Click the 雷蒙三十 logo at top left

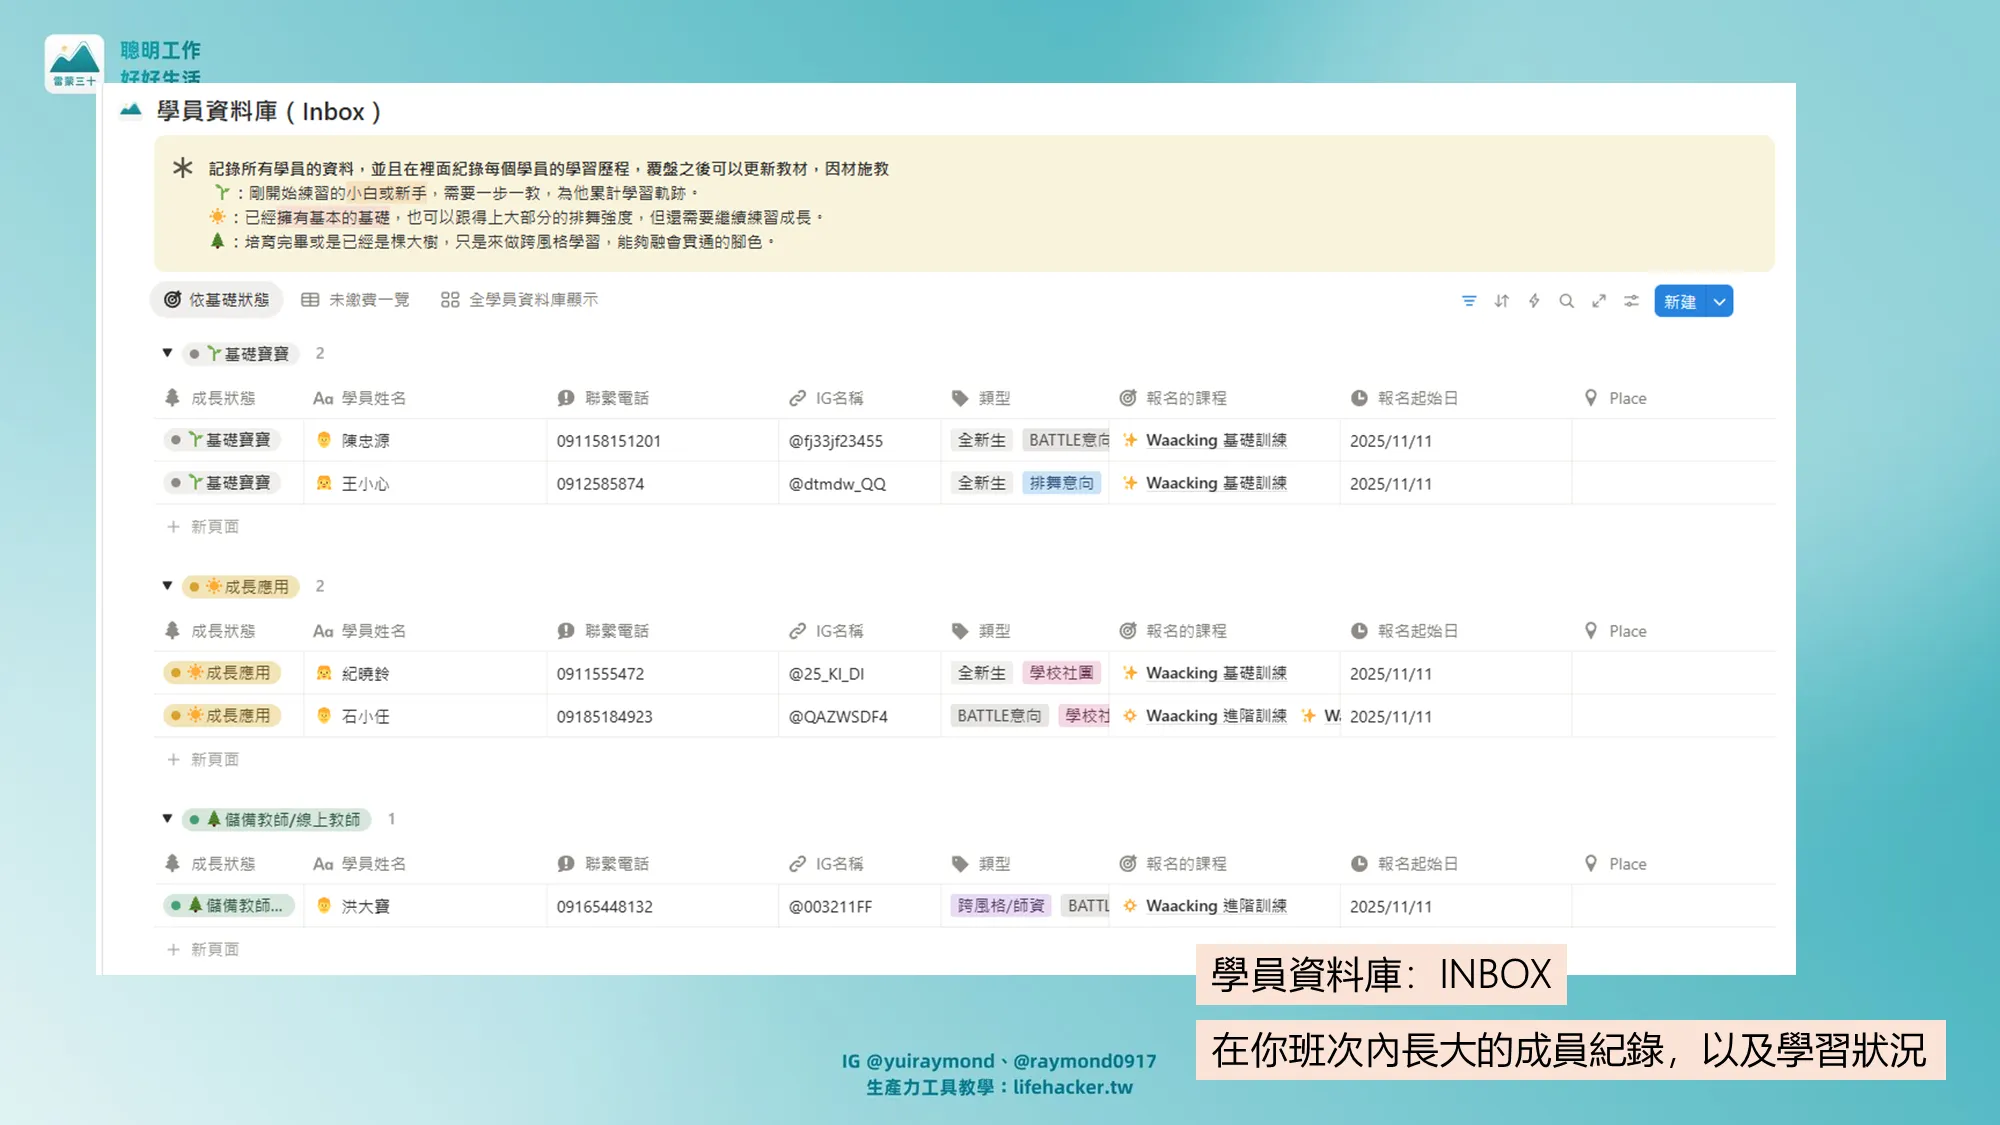point(74,64)
